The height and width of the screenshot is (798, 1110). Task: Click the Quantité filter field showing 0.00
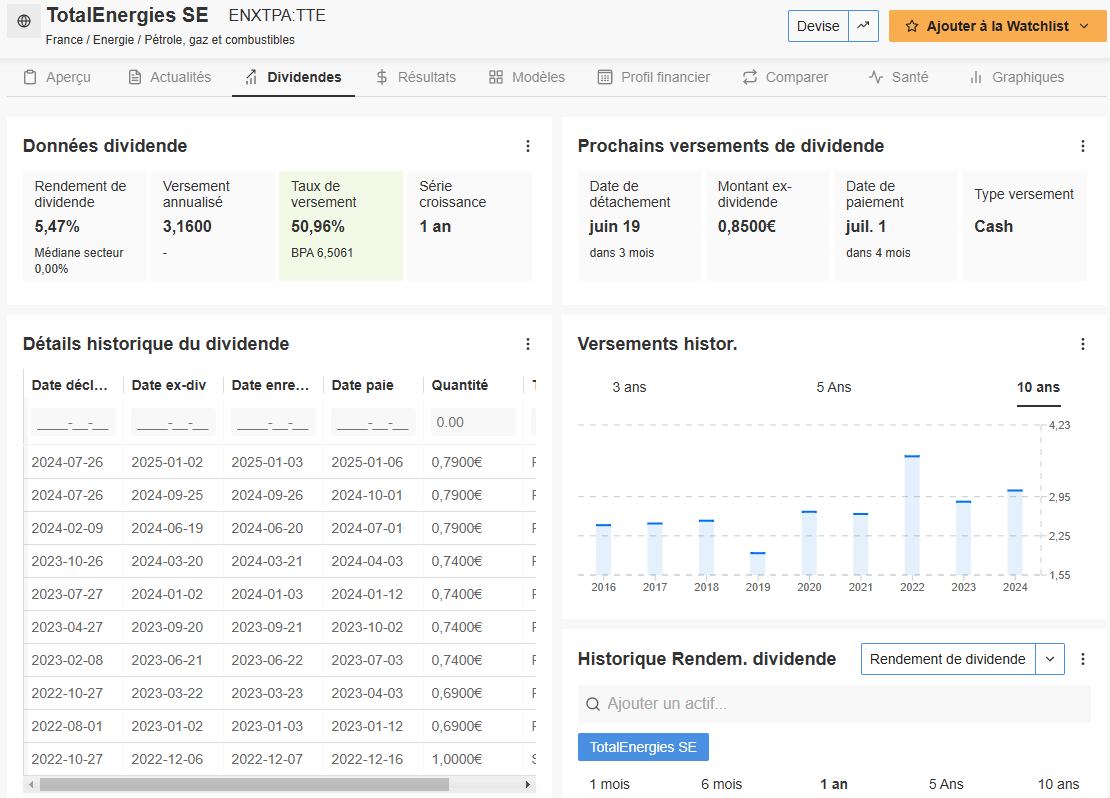(473, 422)
